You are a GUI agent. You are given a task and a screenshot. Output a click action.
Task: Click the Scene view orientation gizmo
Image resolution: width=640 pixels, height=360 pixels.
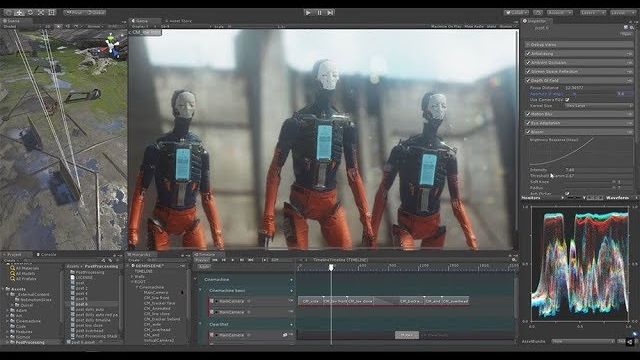pyautogui.click(x=111, y=46)
